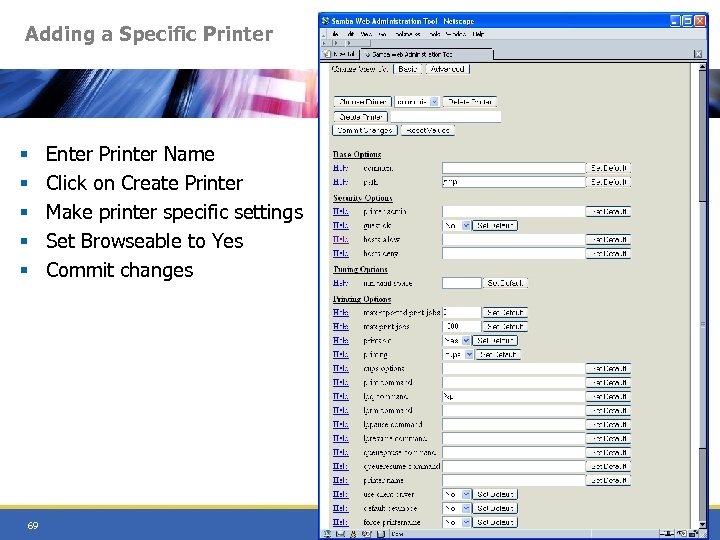Open the Bookmarks menu
The height and width of the screenshot is (540, 720).
click(x=408, y=34)
